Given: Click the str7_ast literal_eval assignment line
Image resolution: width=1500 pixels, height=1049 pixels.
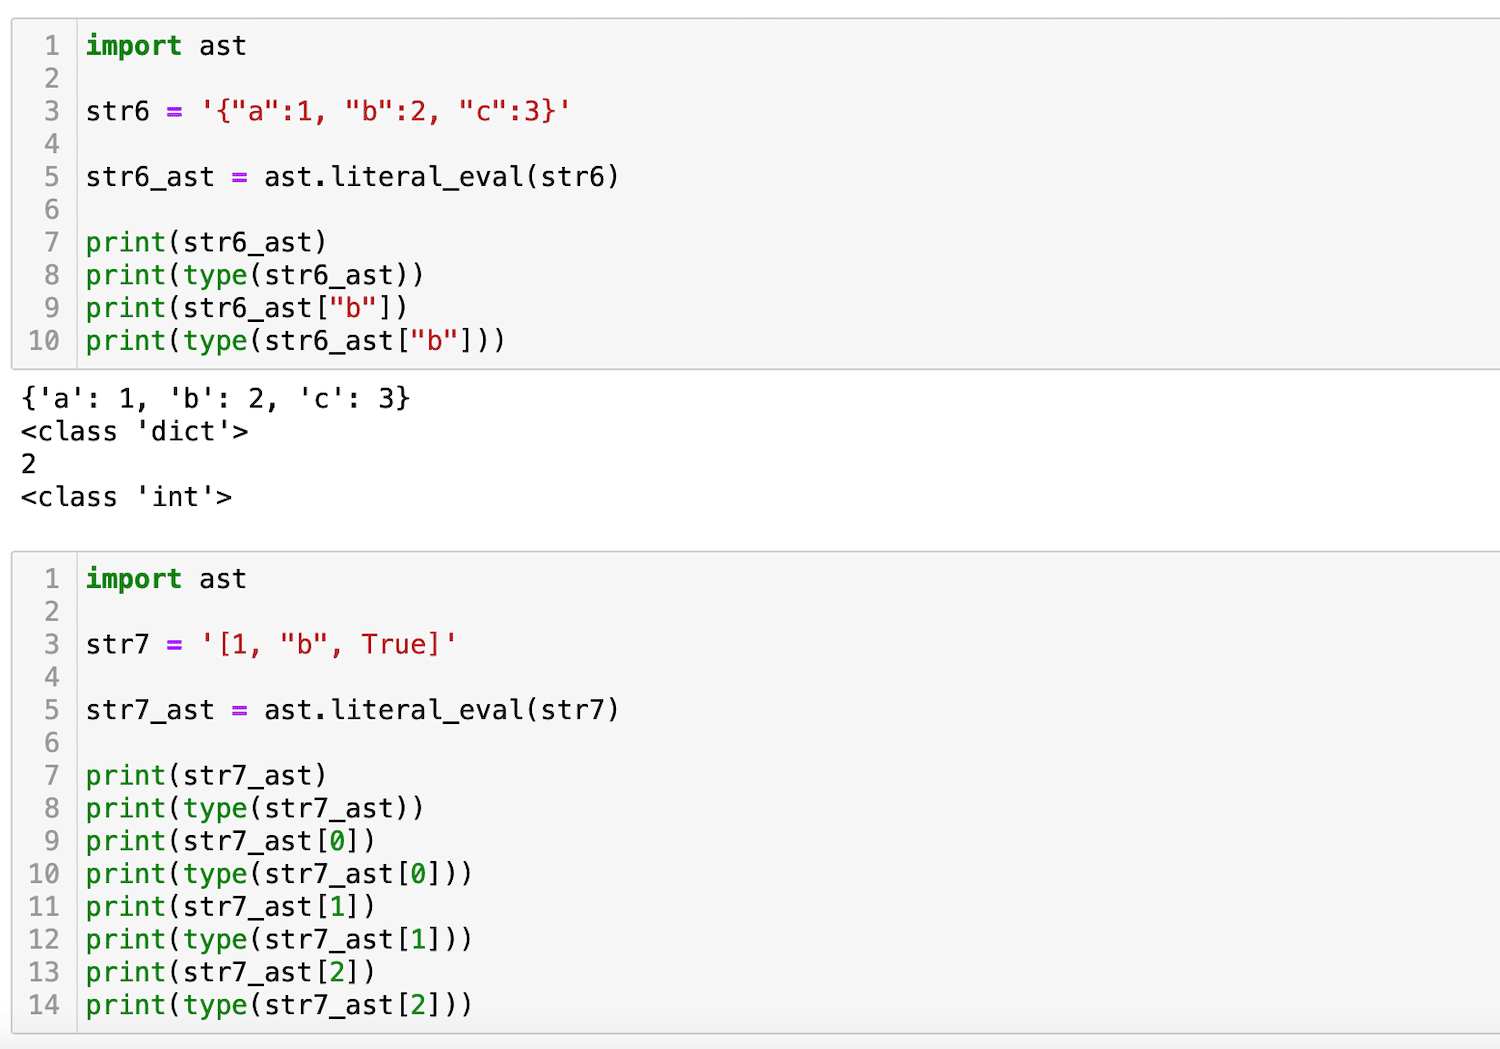Looking at the screenshot, I should (352, 710).
